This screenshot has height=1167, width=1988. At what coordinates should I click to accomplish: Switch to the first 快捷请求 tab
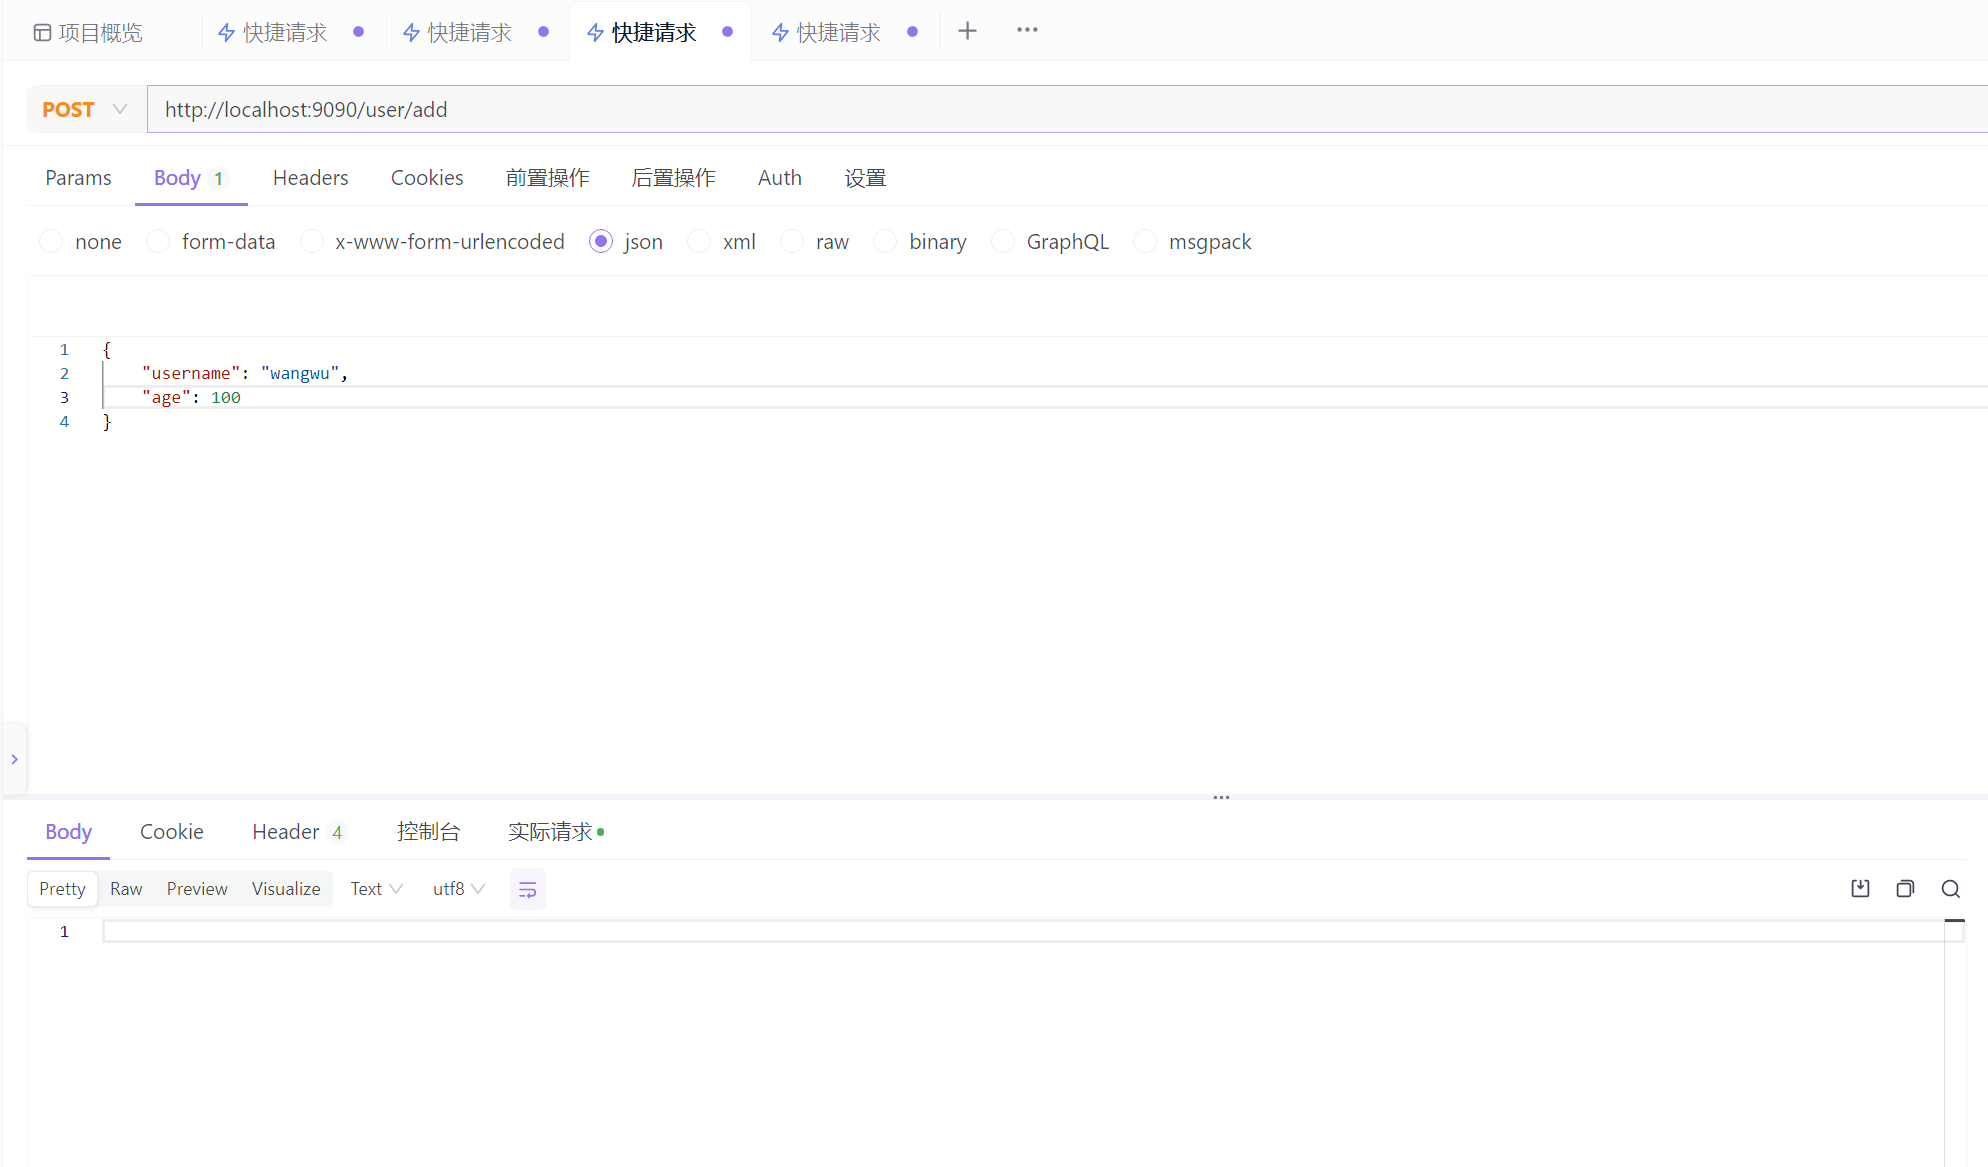point(272,33)
